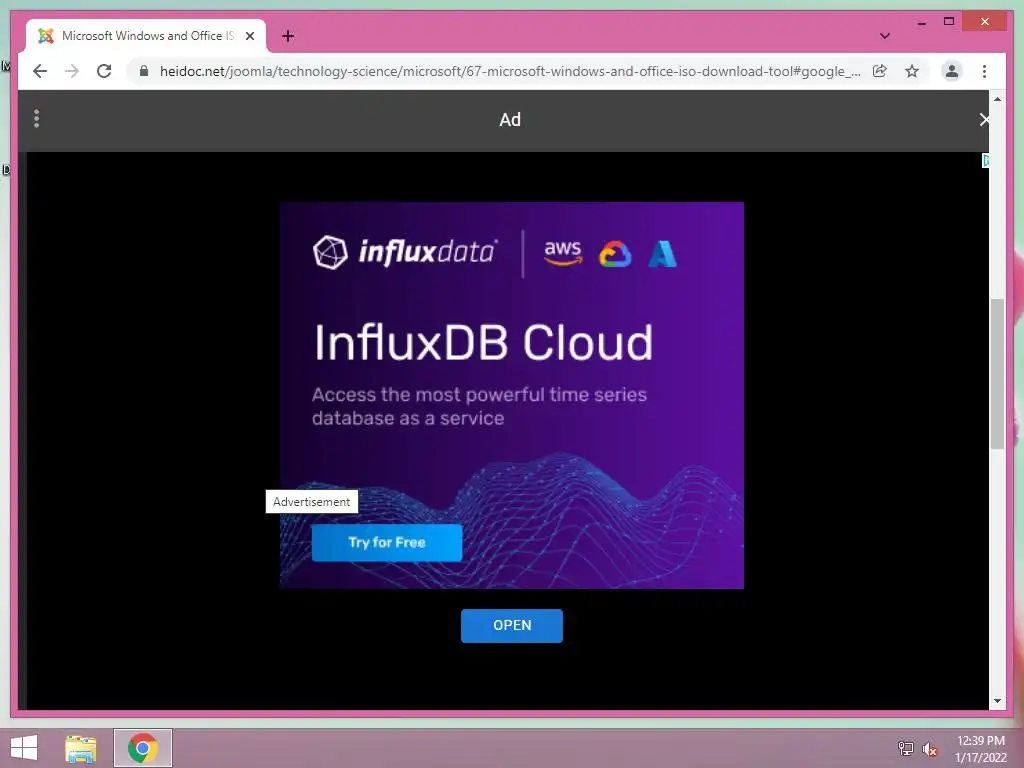Click the URL address bar

point(509,71)
